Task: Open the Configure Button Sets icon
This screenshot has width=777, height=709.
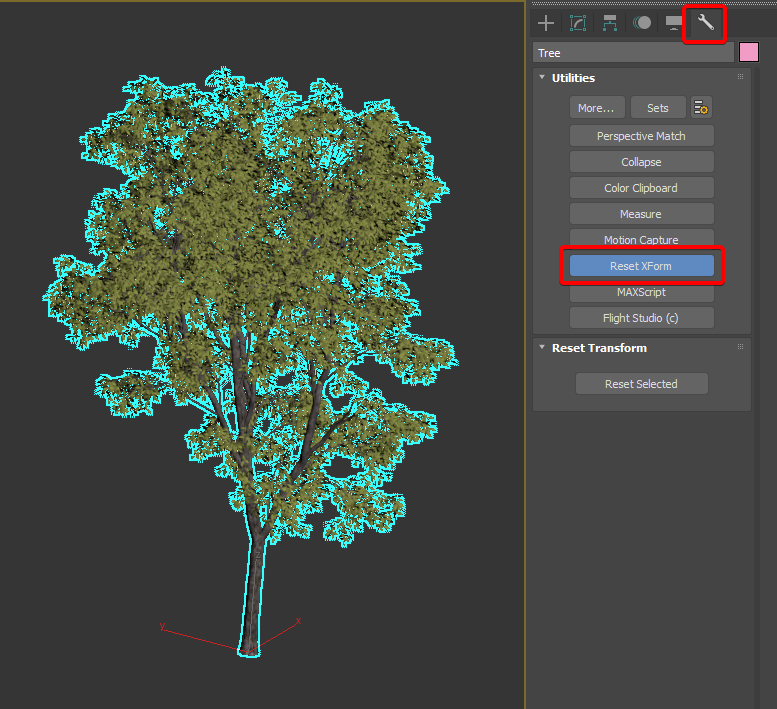Action: pos(701,108)
